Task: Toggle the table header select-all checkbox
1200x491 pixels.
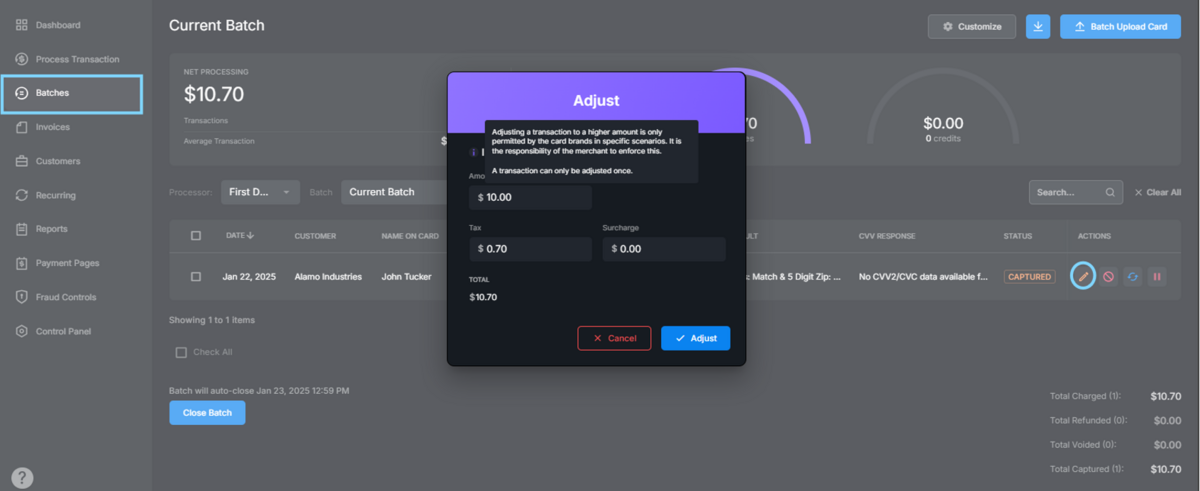Action: pos(196,236)
